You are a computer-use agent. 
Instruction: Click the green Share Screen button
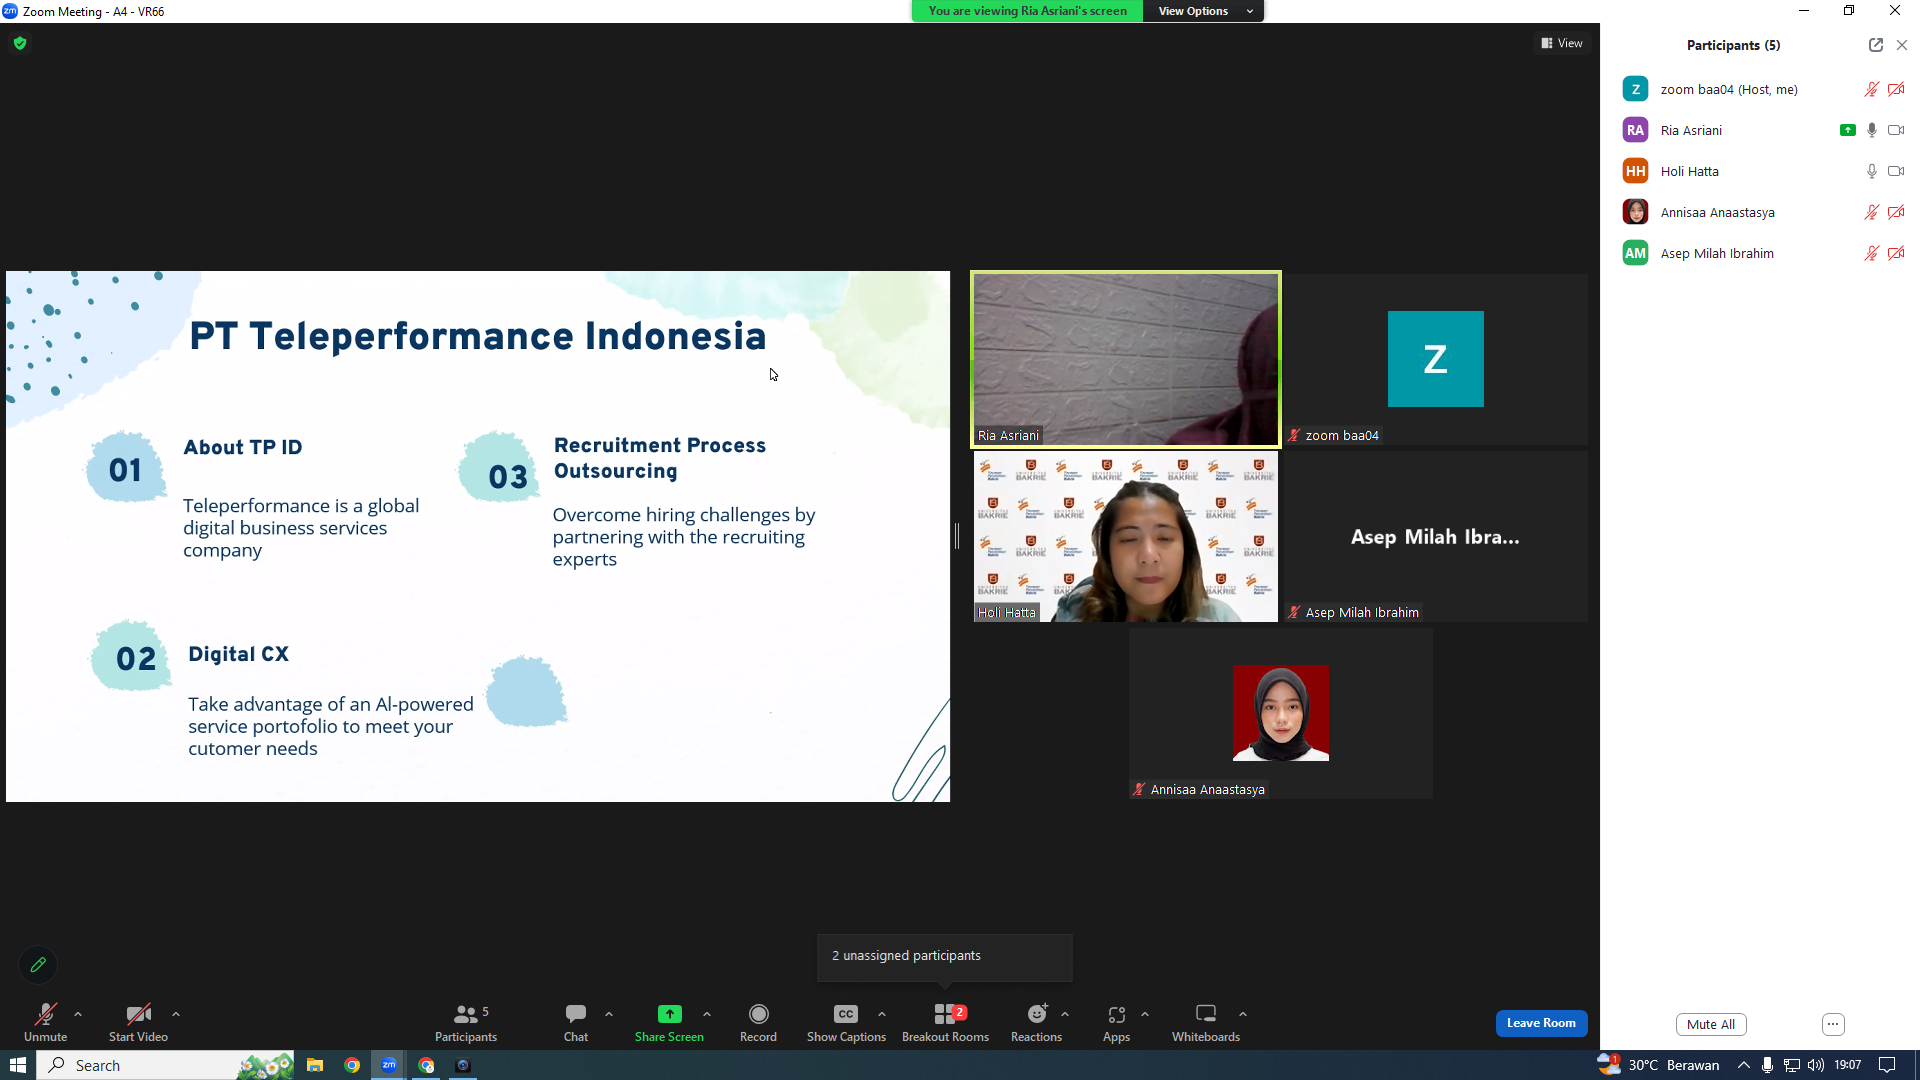[669, 1022]
